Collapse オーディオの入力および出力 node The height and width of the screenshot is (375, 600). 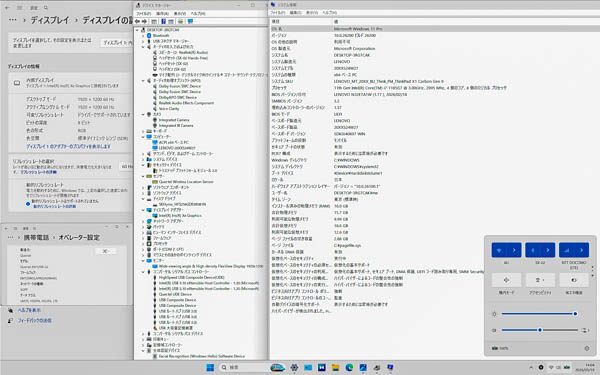click(143, 47)
